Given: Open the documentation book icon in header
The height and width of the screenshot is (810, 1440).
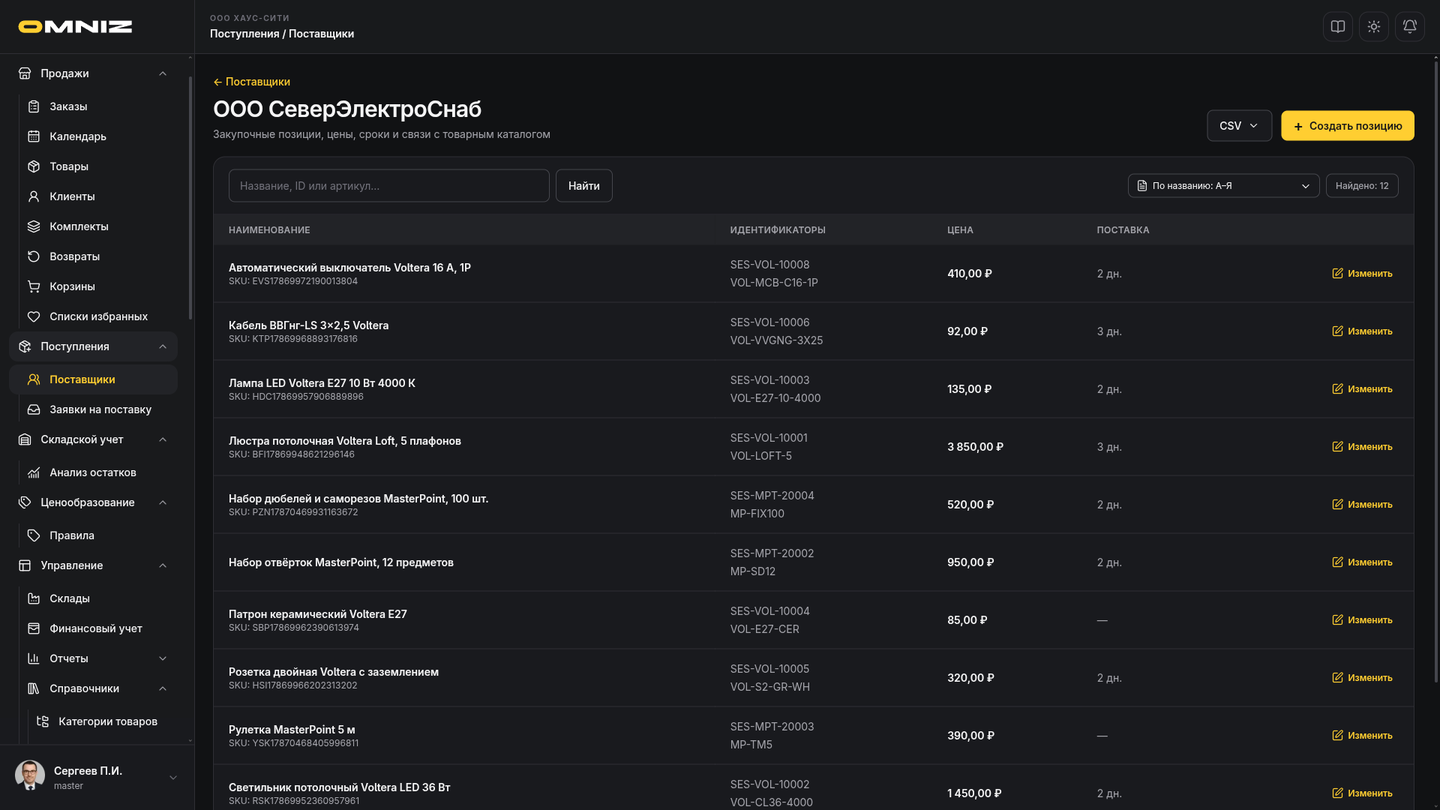Looking at the screenshot, I should click(1338, 27).
